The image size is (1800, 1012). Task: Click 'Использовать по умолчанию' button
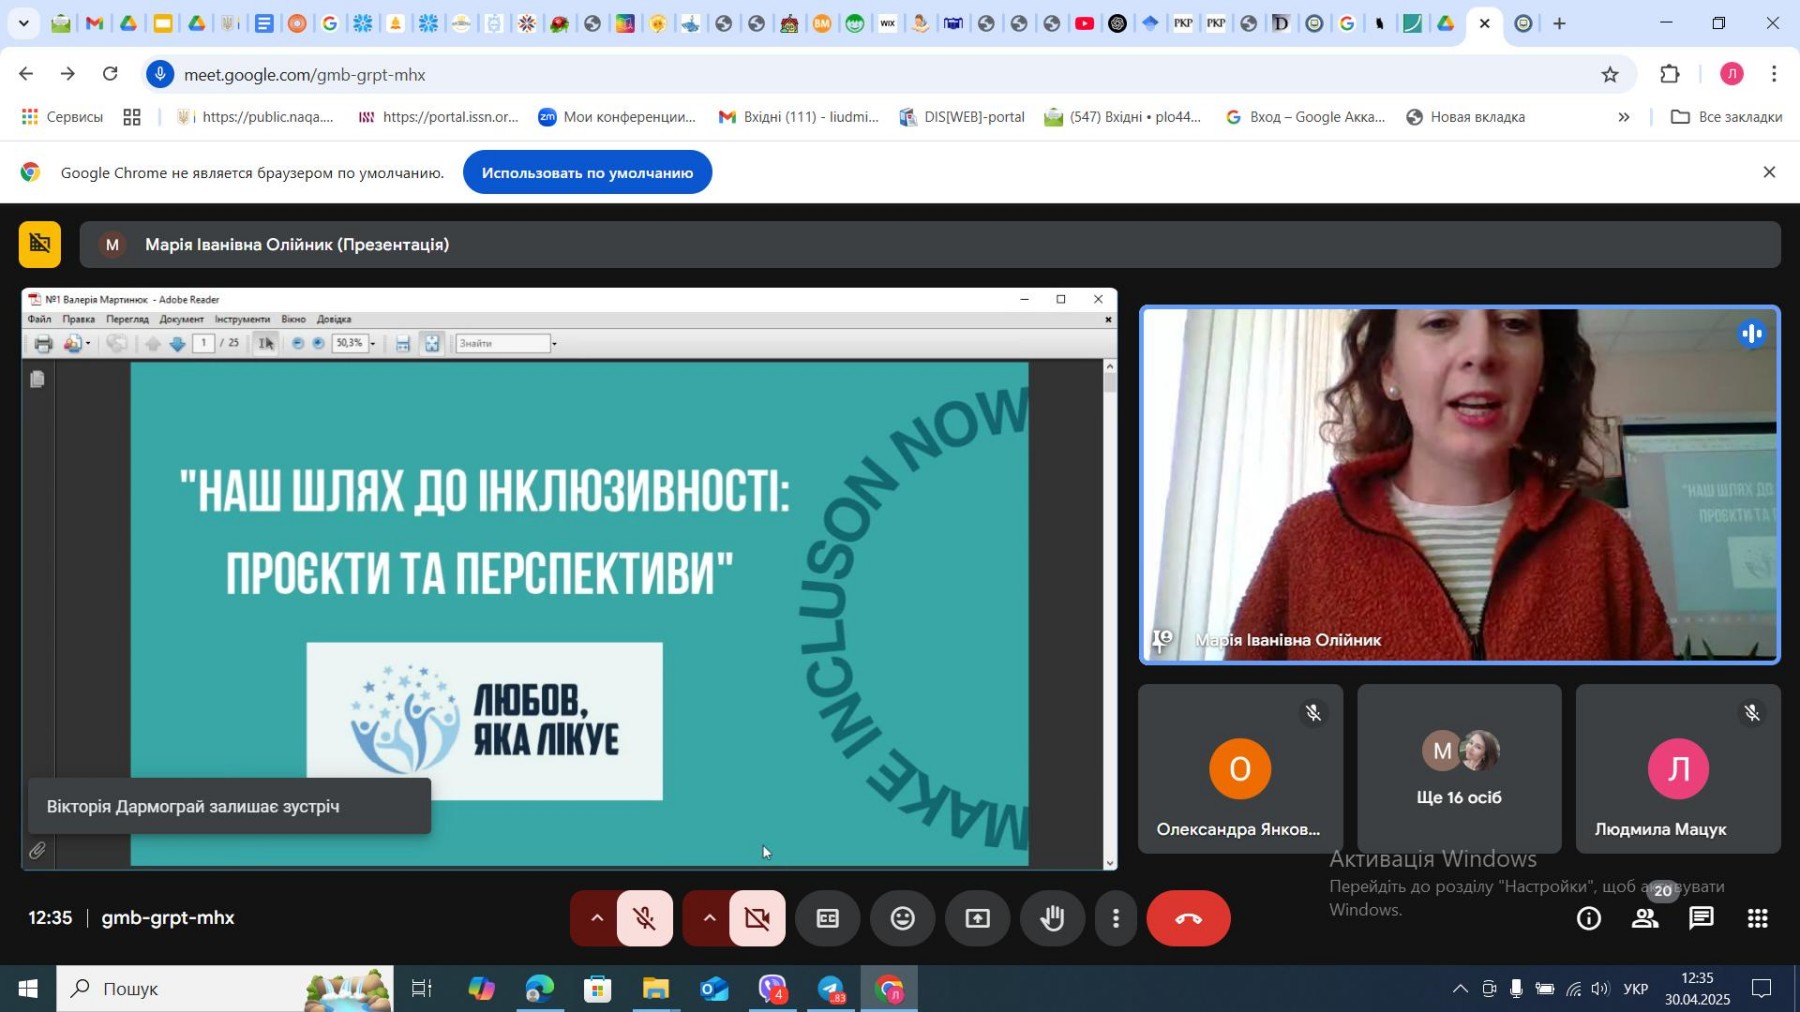[587, 173]
